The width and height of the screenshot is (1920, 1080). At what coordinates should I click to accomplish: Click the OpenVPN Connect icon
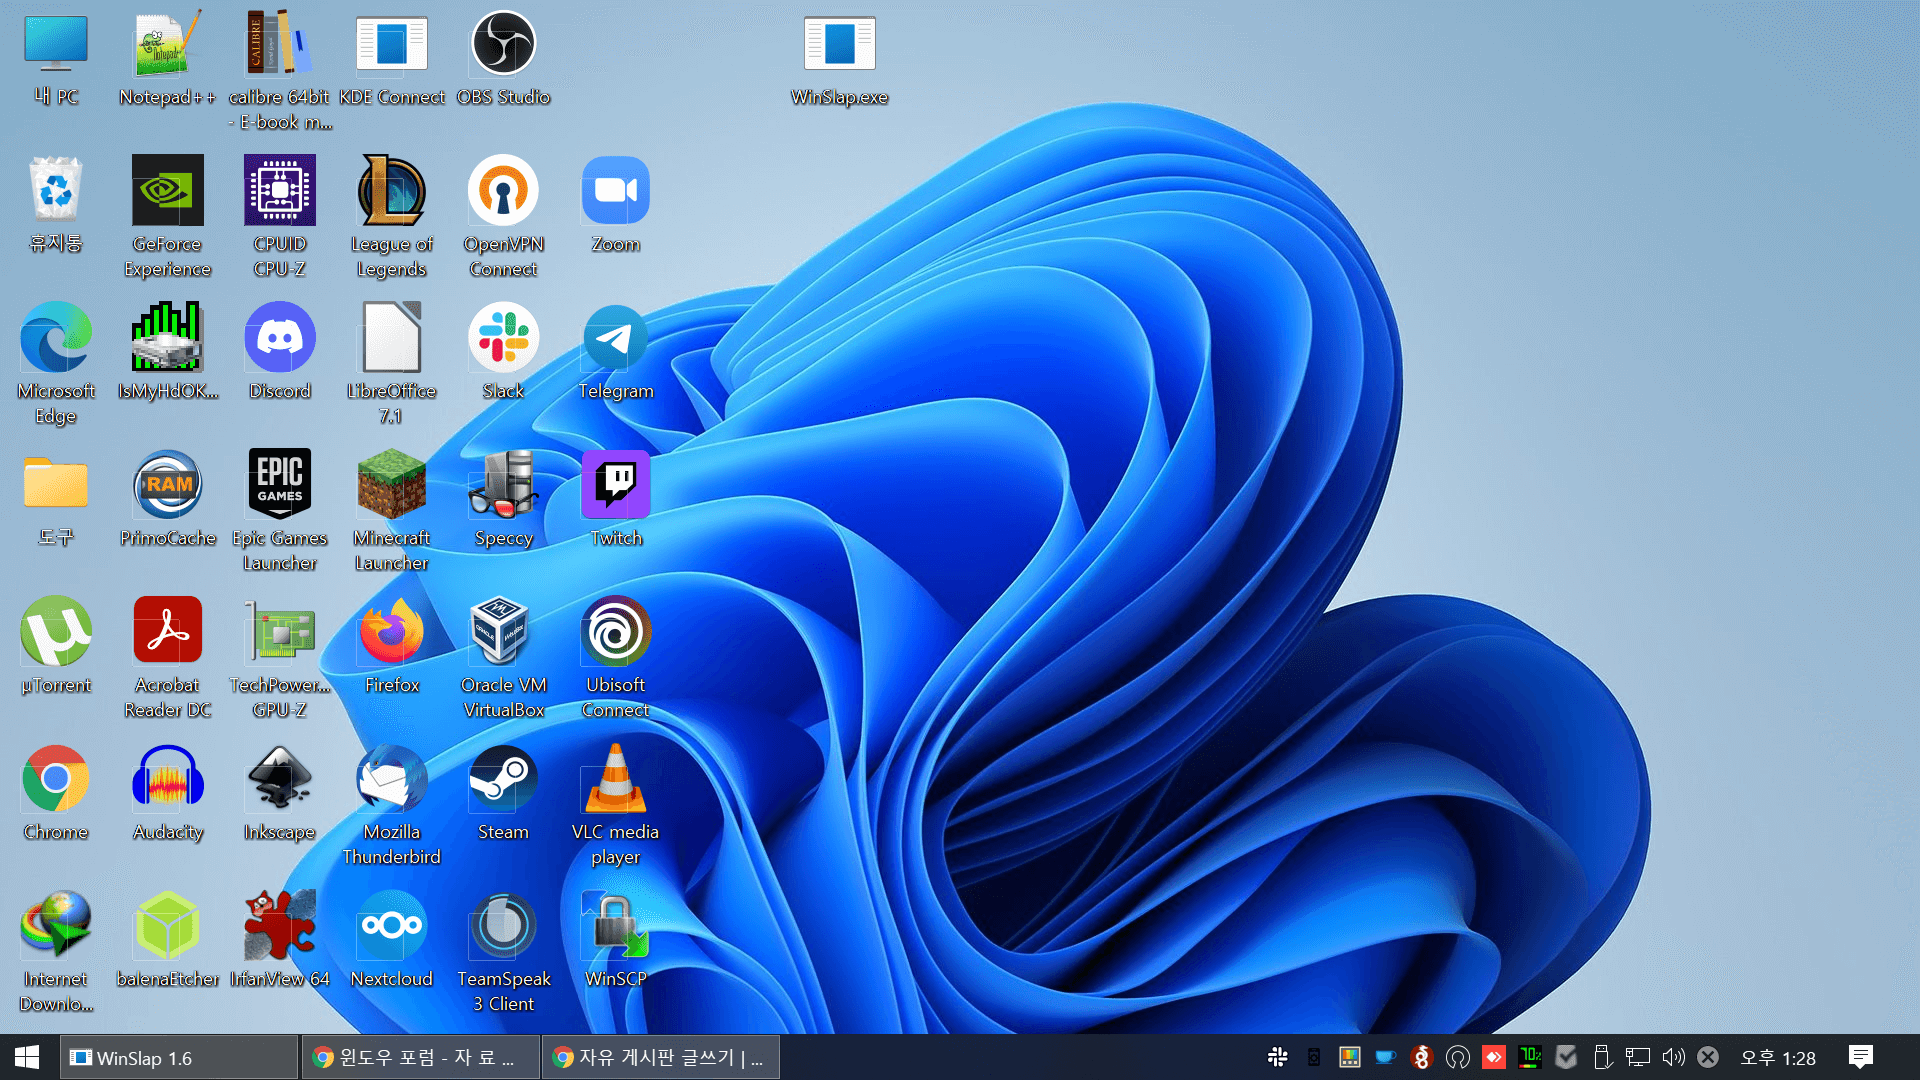(x=504, y=216)
